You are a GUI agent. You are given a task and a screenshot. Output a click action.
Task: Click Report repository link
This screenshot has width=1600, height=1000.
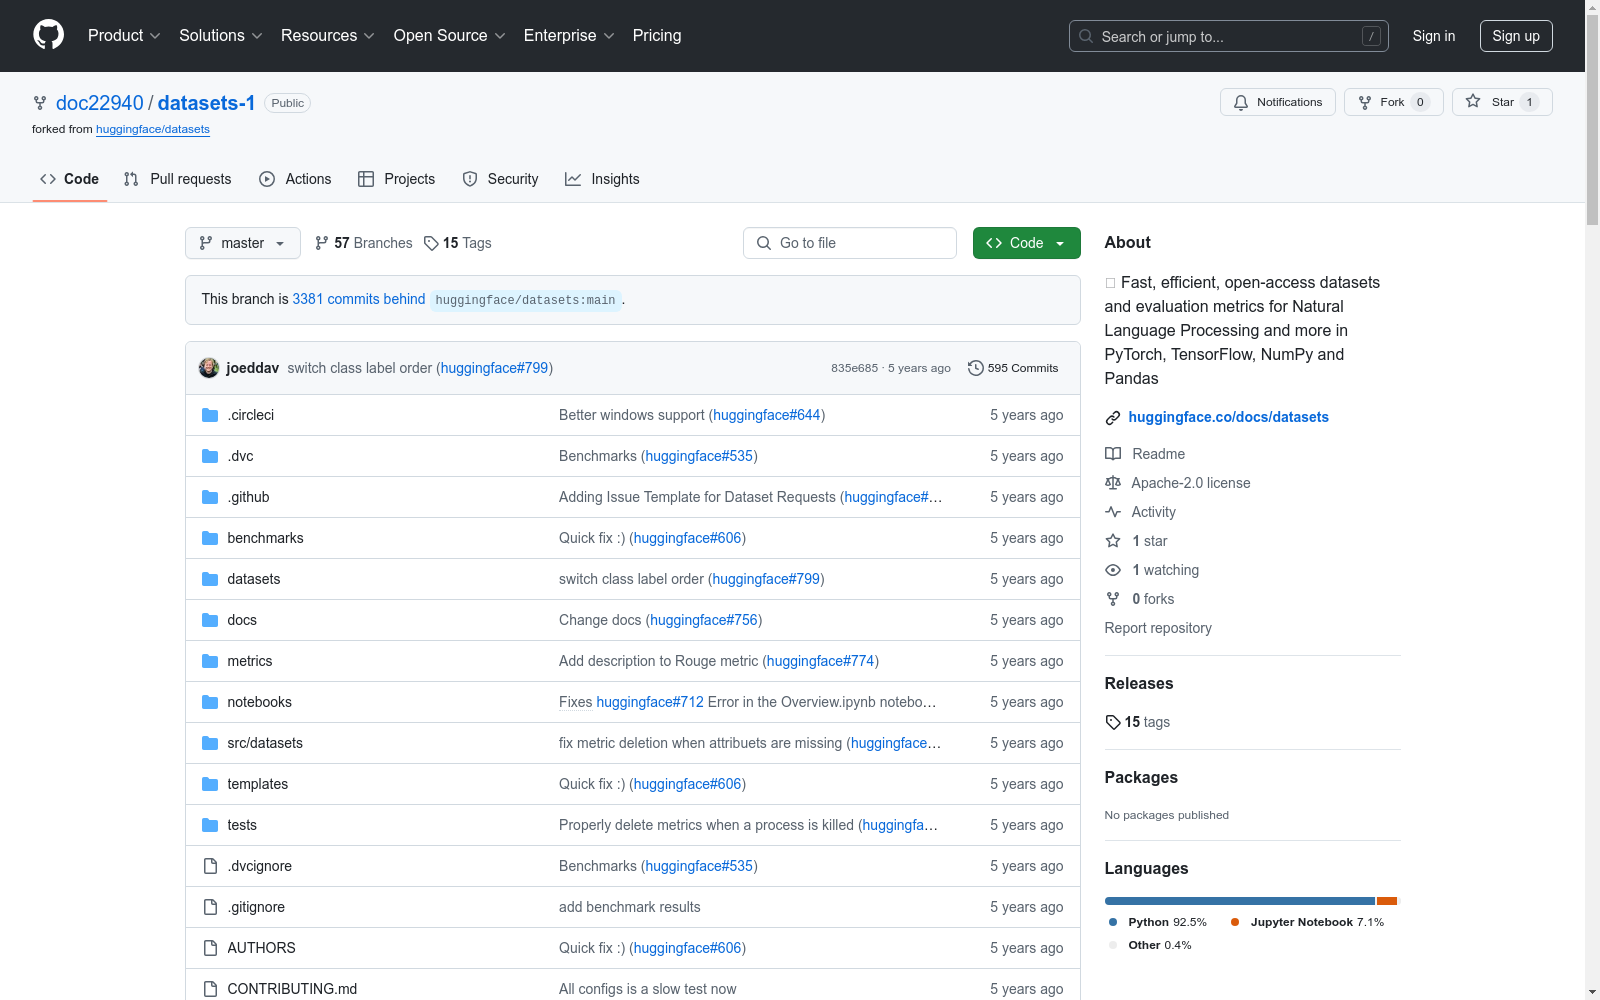1158,628
